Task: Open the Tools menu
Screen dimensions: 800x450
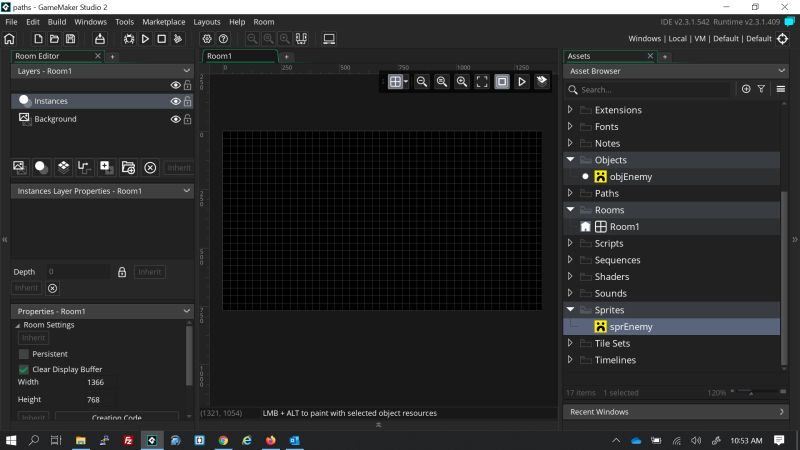Action: point(124,22)
